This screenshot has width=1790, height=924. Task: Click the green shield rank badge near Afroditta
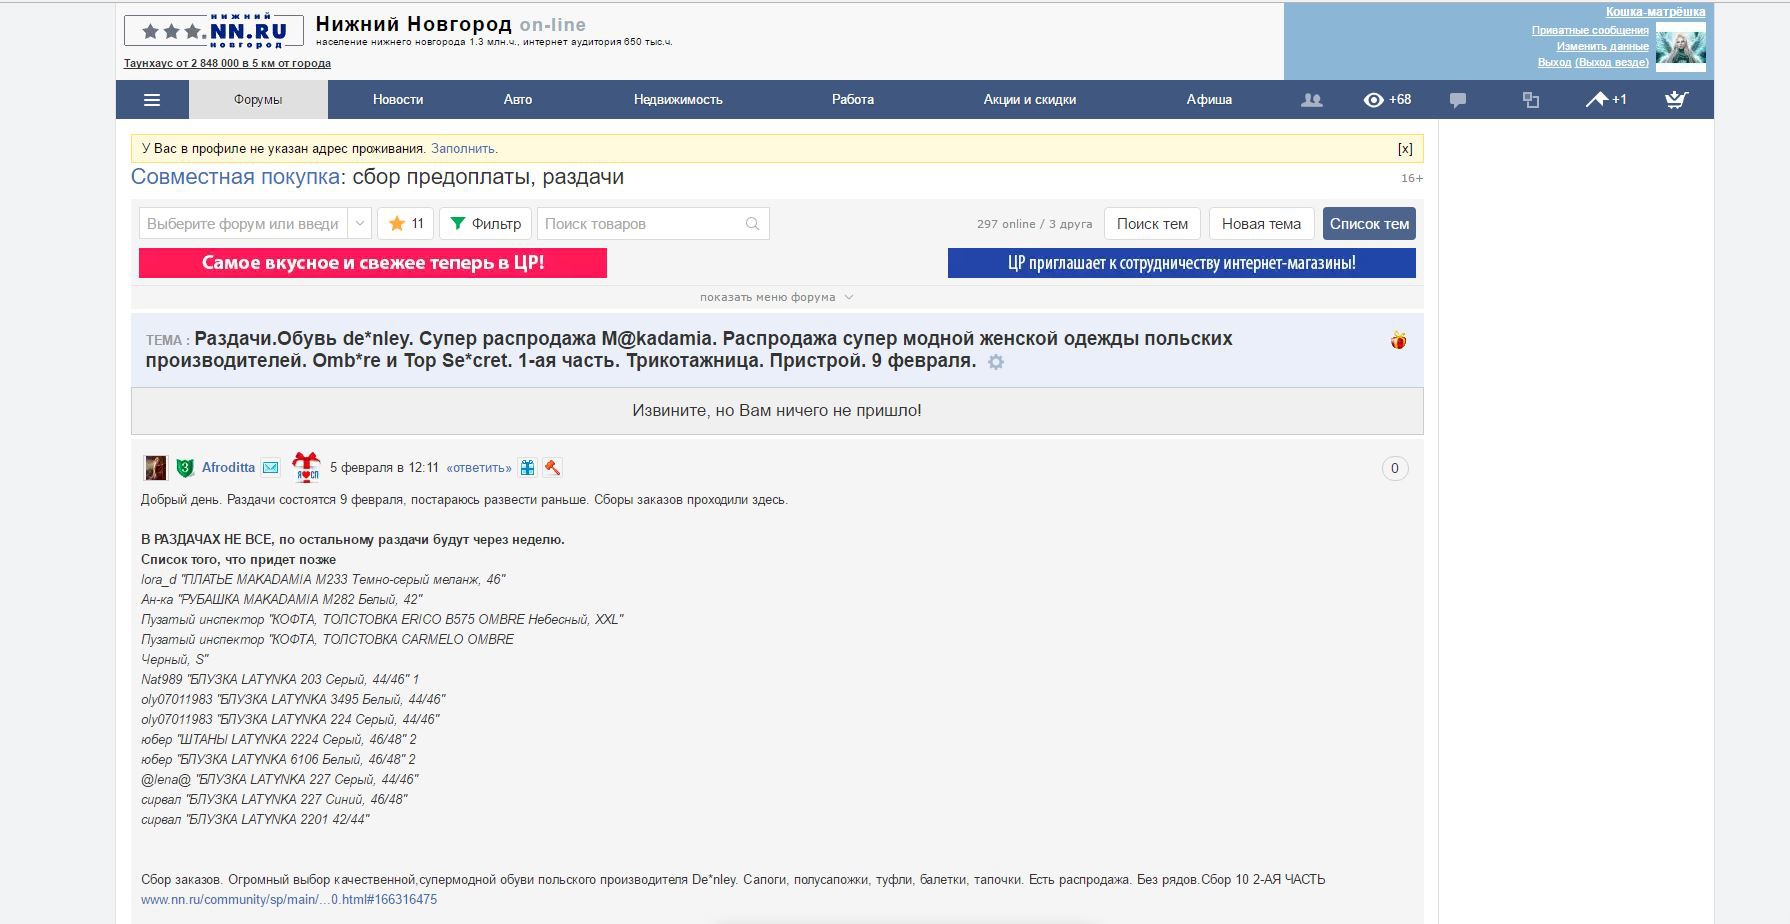tap(185, 467)
